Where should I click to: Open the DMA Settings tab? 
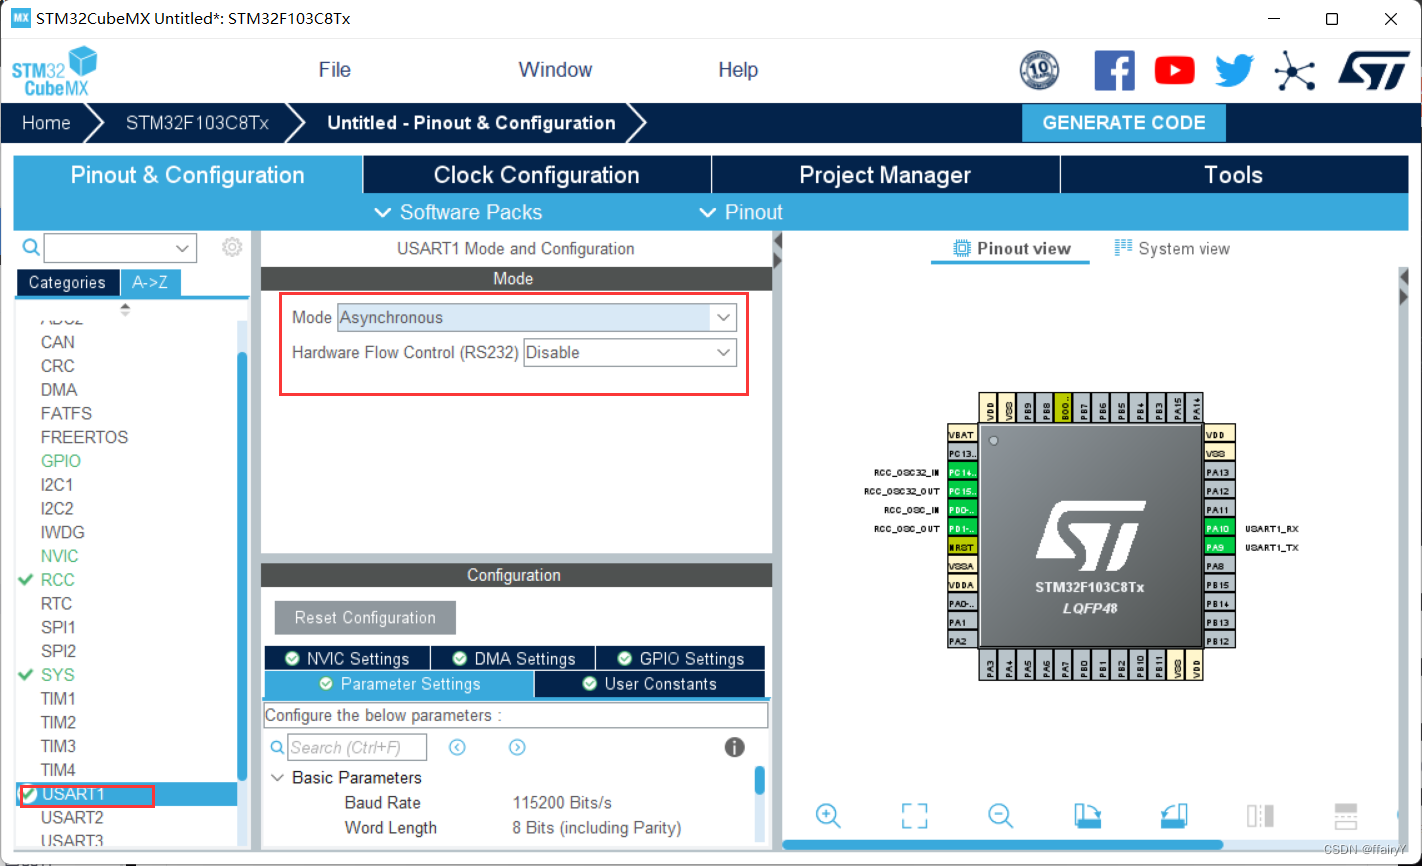(513, 659)
